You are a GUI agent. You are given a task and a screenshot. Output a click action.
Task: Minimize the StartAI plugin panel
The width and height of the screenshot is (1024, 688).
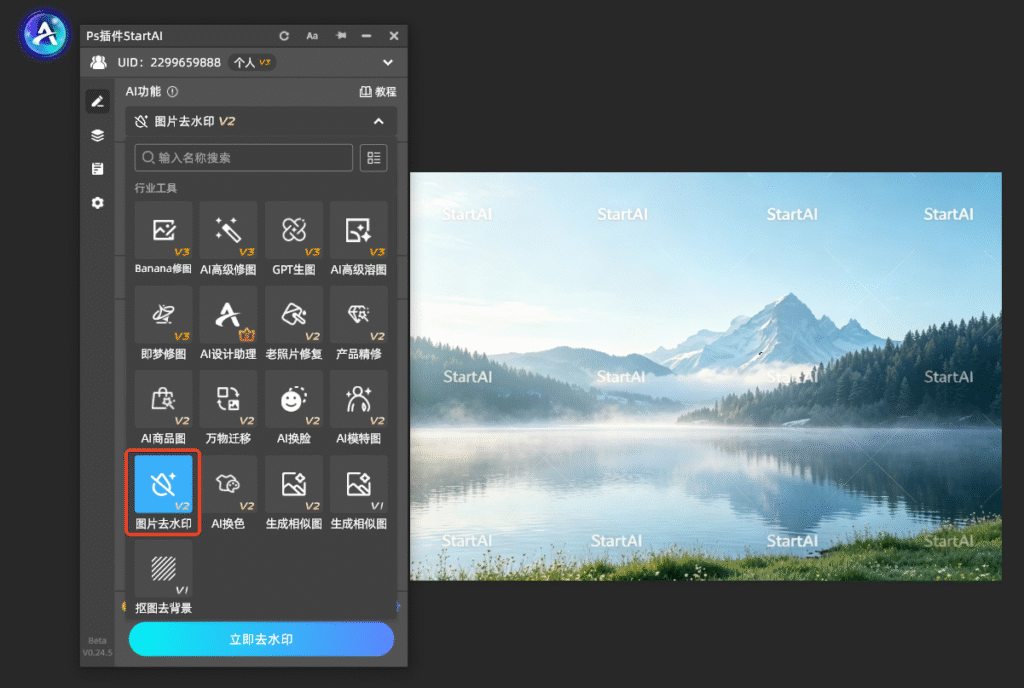366,36
